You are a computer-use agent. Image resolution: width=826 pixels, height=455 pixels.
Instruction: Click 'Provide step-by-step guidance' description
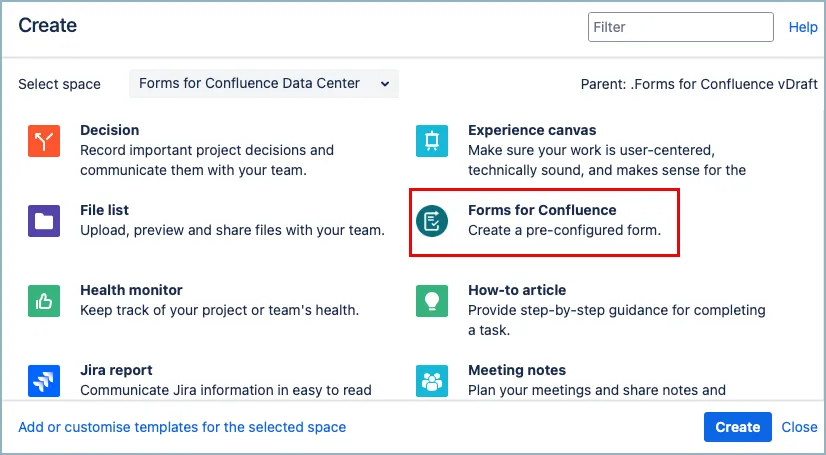point(617,320)
